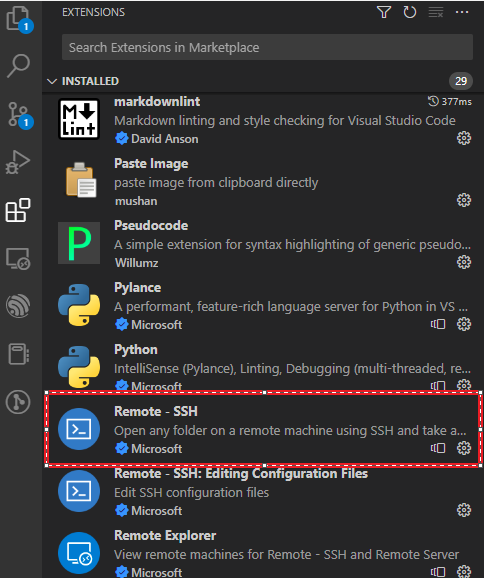The height and width of the screenshot is (578, 484).
Task: Manage markdownlint with its gear icon
Action: [464, 138]
